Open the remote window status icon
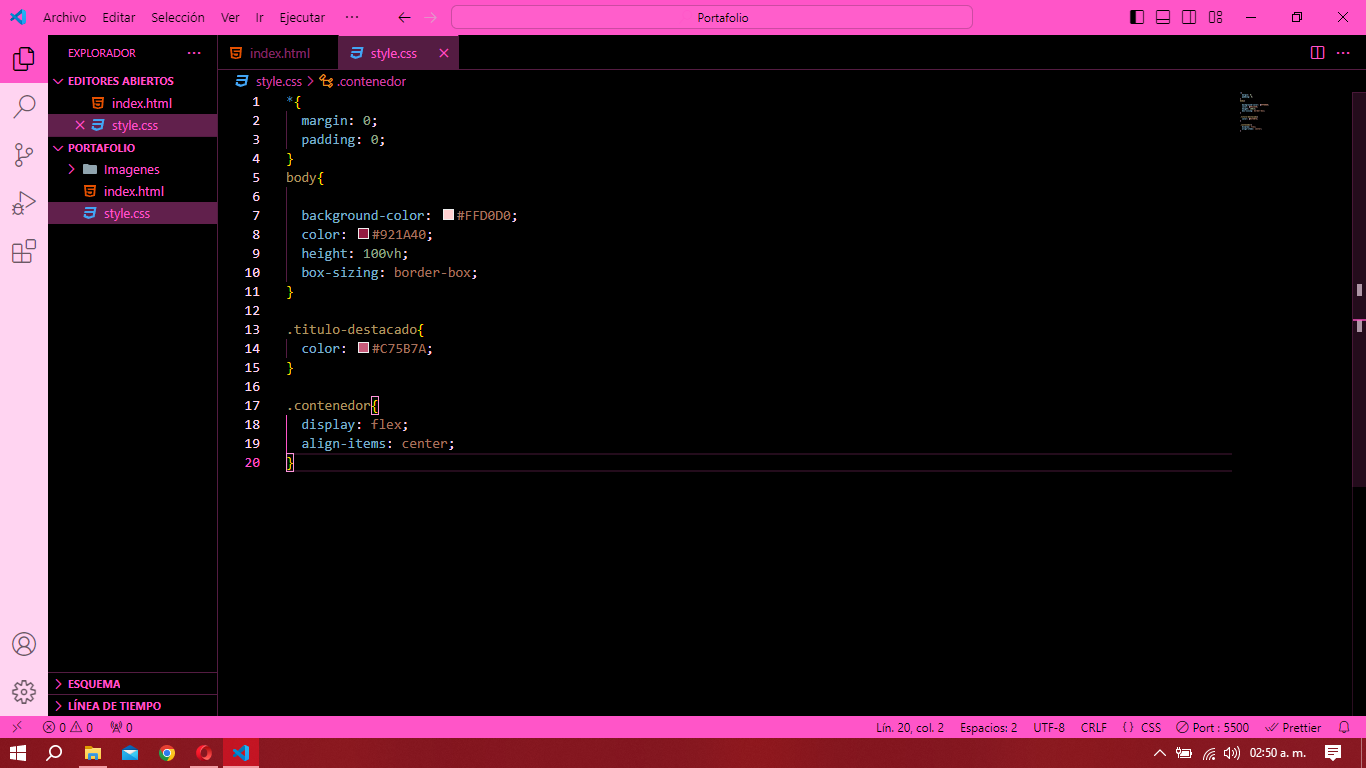This screenshot has width=1366, height=768. point(17,727)
